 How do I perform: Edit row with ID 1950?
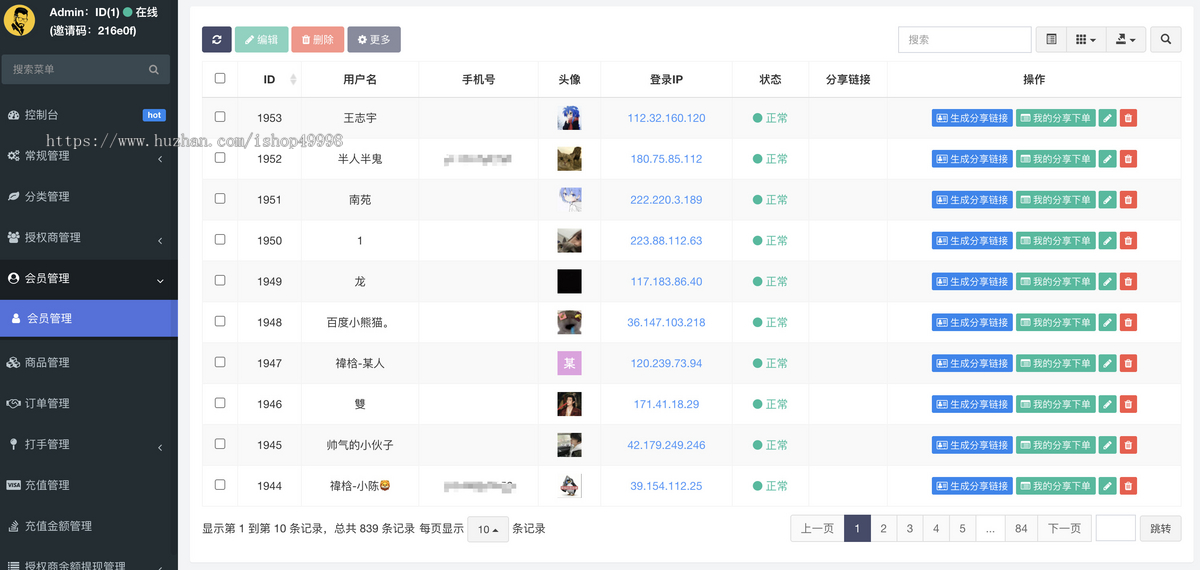click(x=1107, y=241)
